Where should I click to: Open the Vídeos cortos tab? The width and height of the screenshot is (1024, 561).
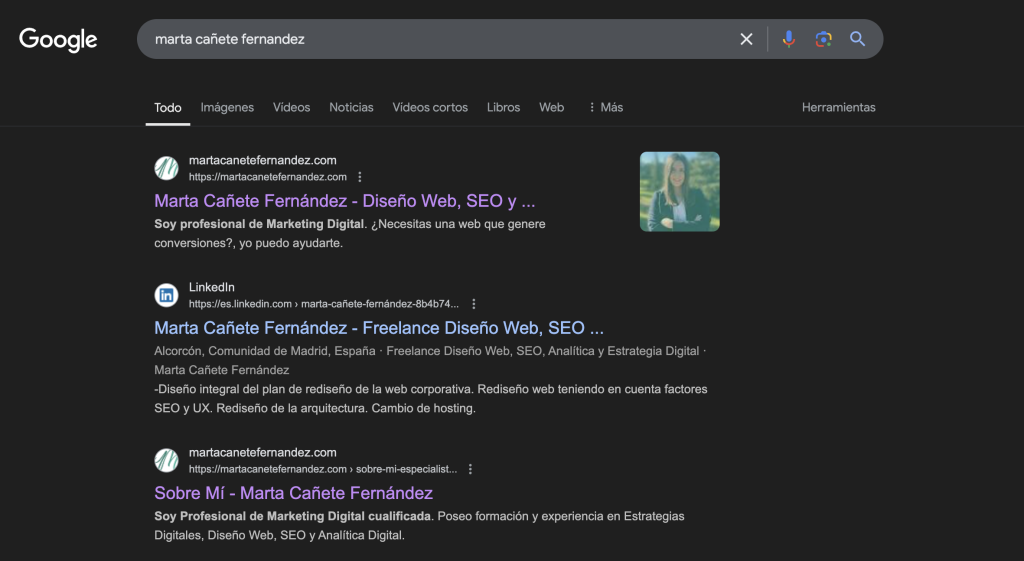pyautogui.click(x=430, y=107)
